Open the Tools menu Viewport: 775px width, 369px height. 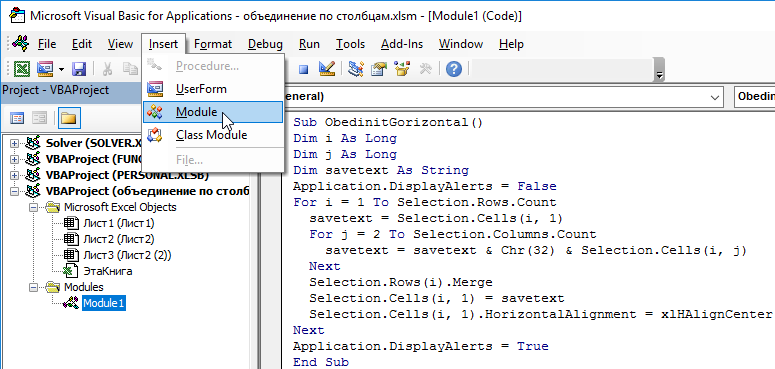tap(350, 44)
